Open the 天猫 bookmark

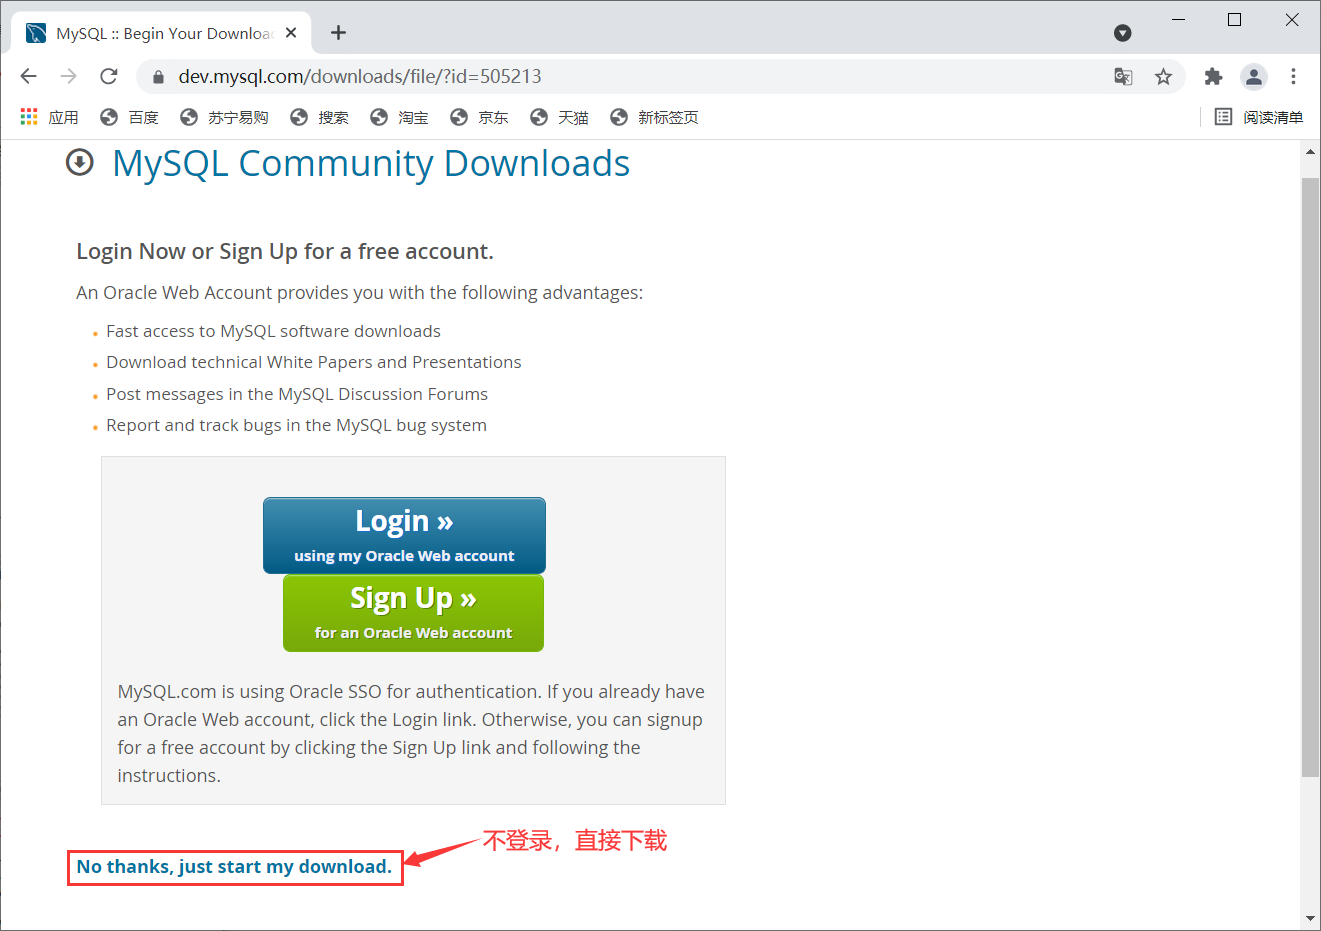point(559,117)
